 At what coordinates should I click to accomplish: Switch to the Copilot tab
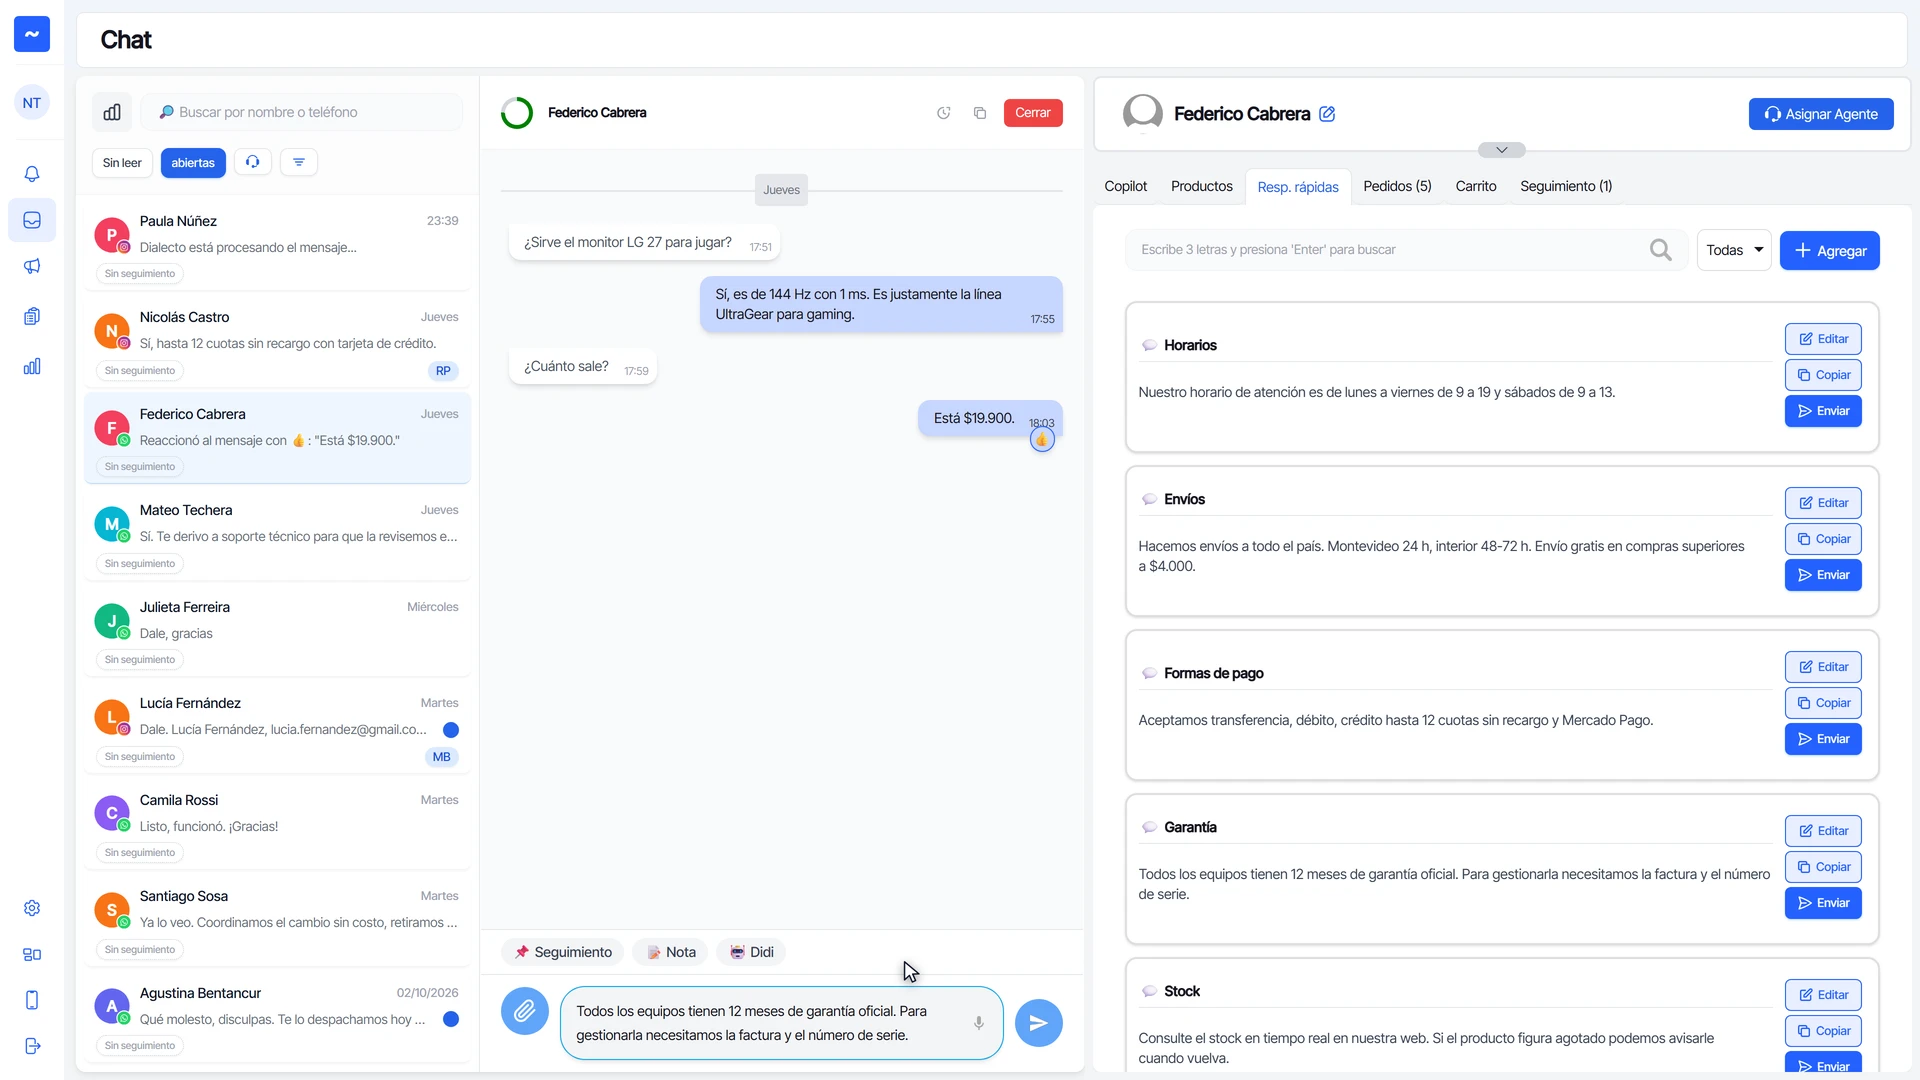coord(1125,186)
